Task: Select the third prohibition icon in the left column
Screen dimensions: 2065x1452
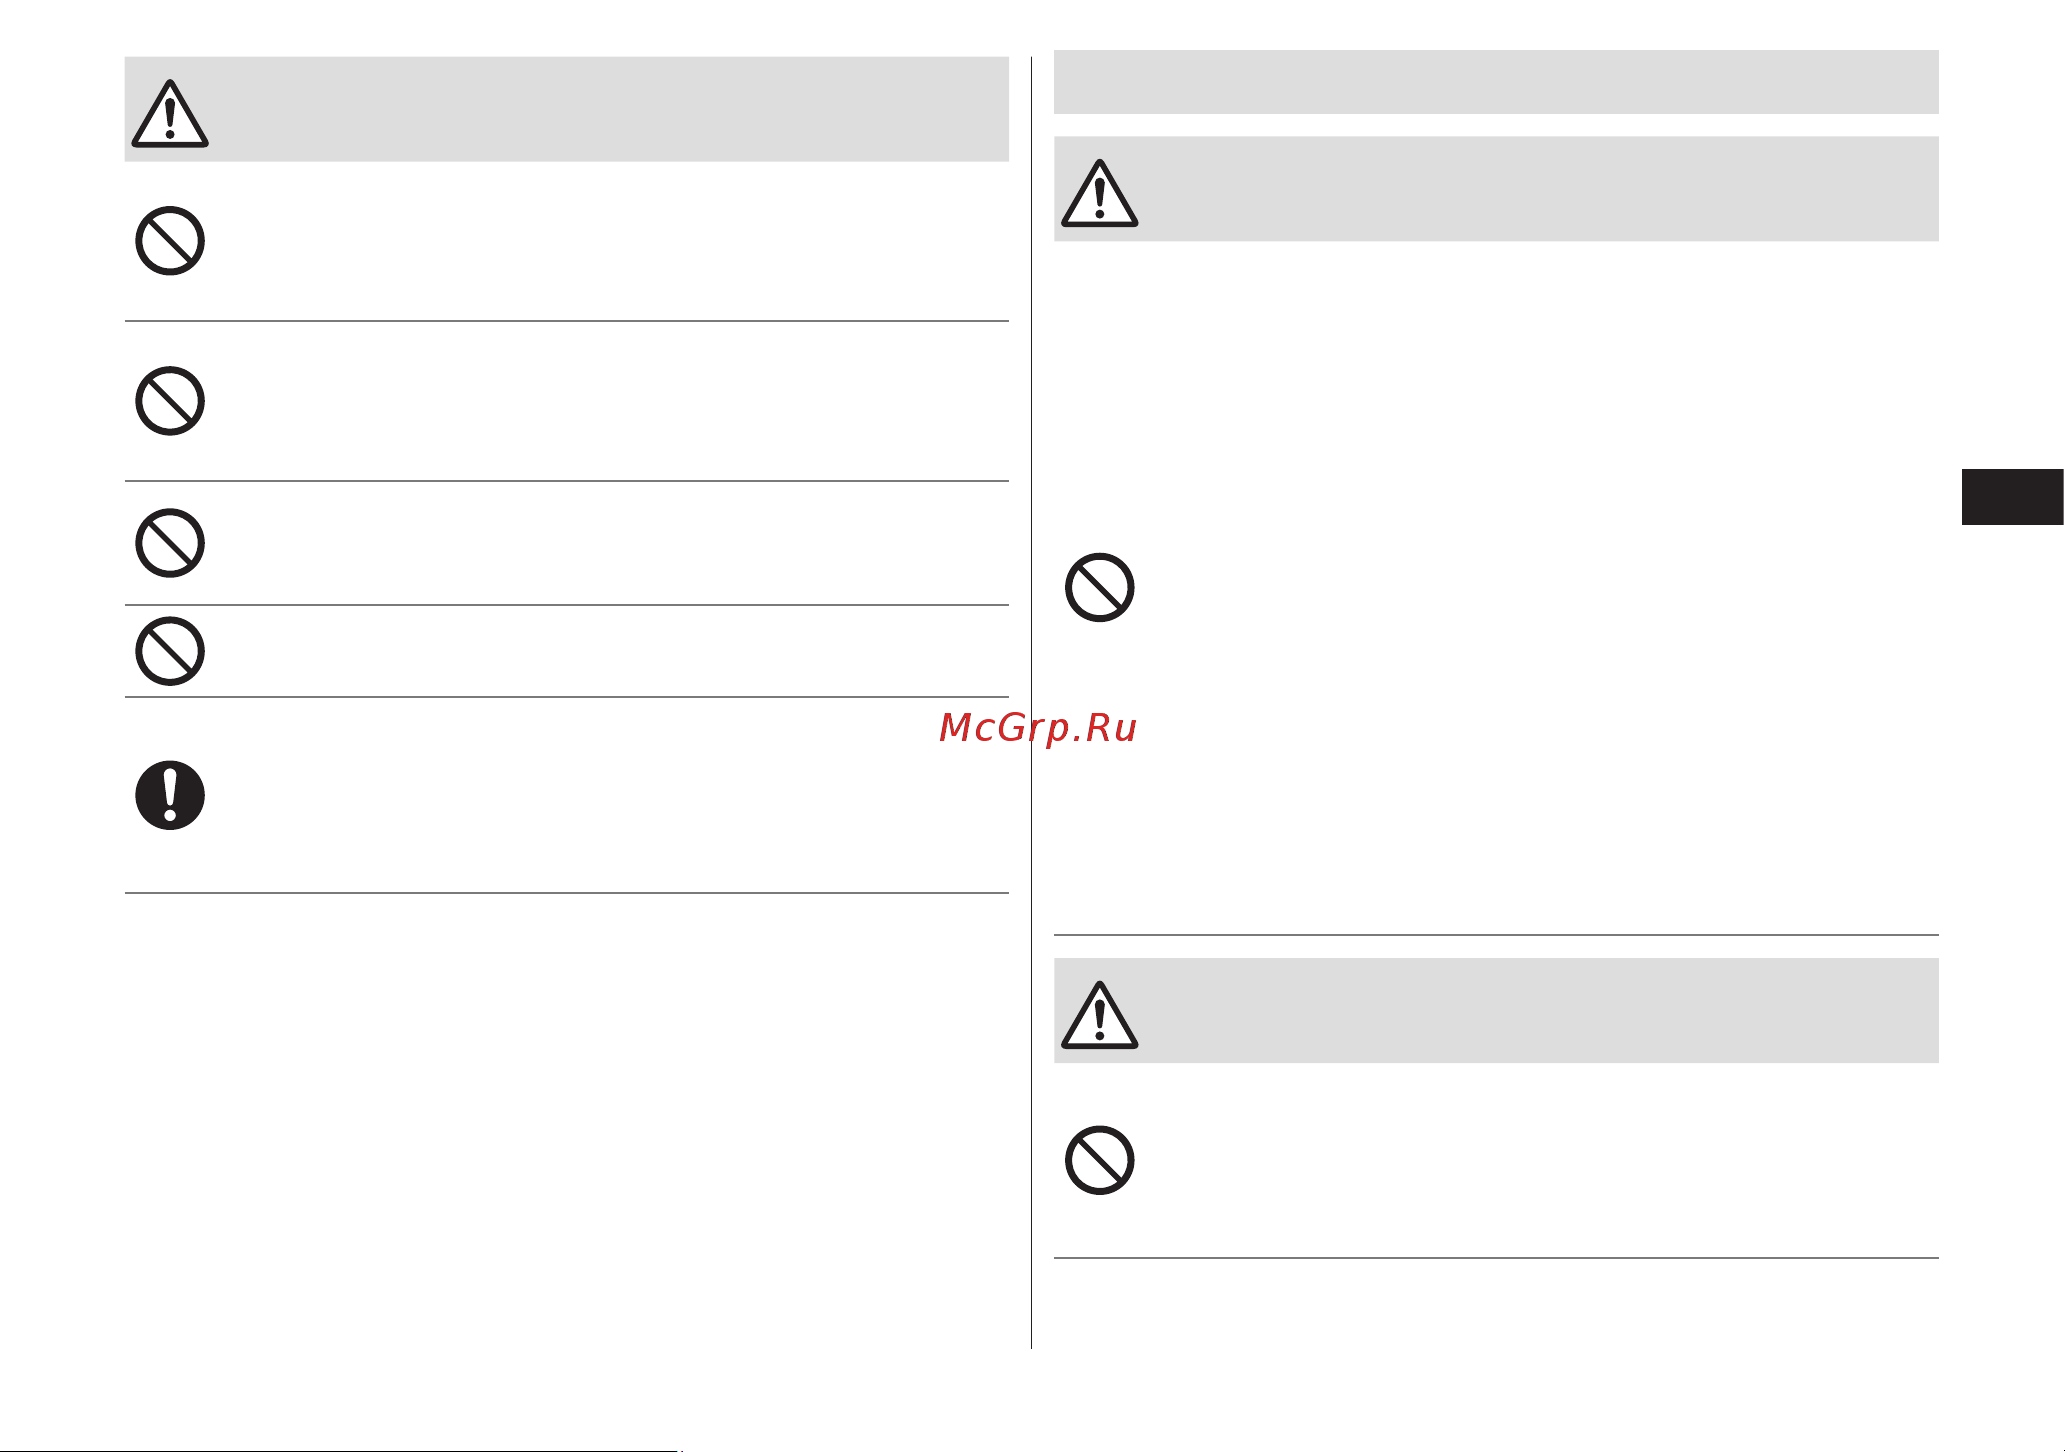Action: (170, 543)
